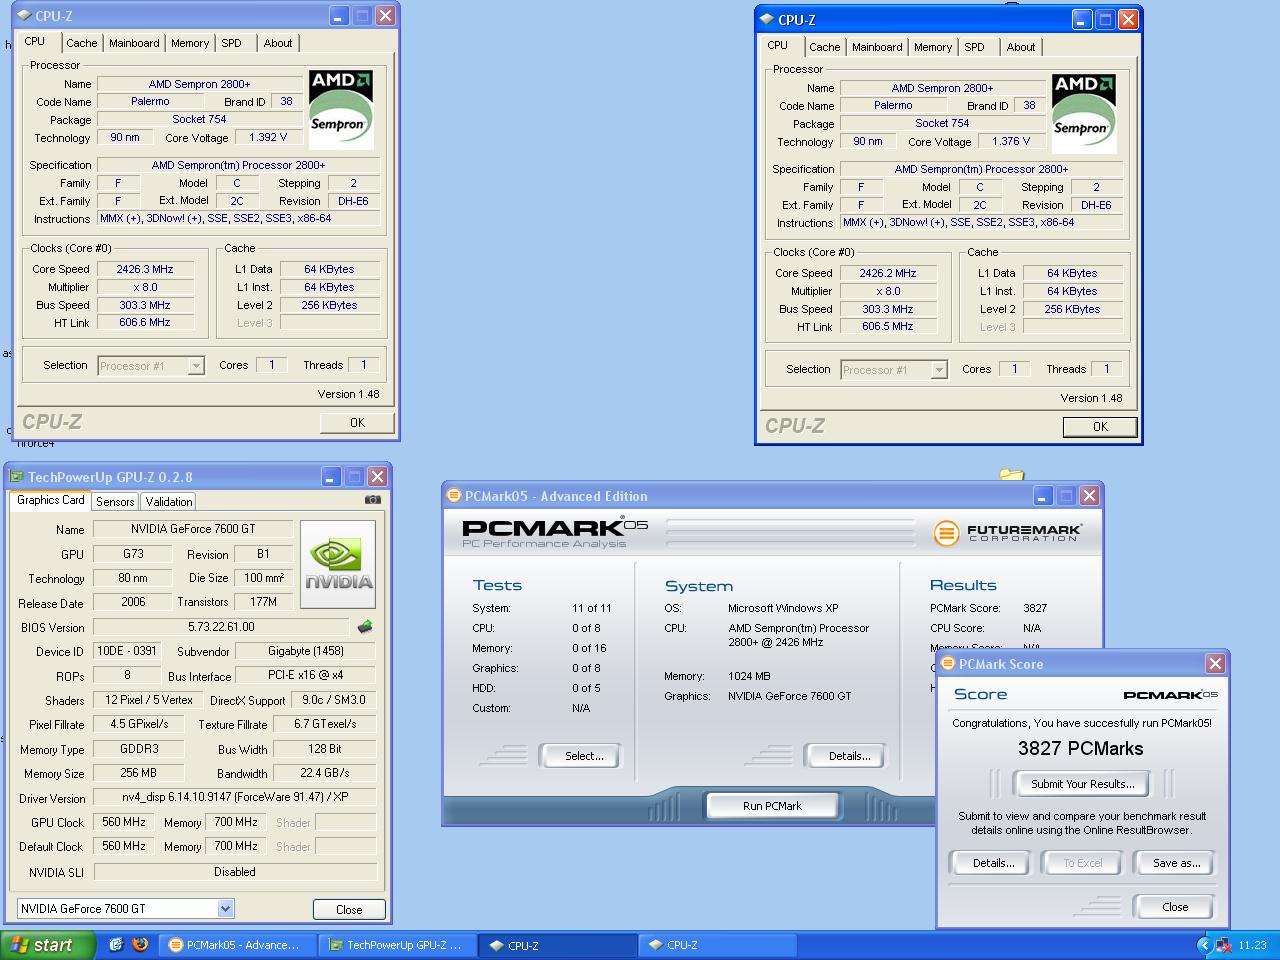Click the Core Voltage 1.376 V field
This screenshot has width=1280, height=960.
click(1012, 142)
